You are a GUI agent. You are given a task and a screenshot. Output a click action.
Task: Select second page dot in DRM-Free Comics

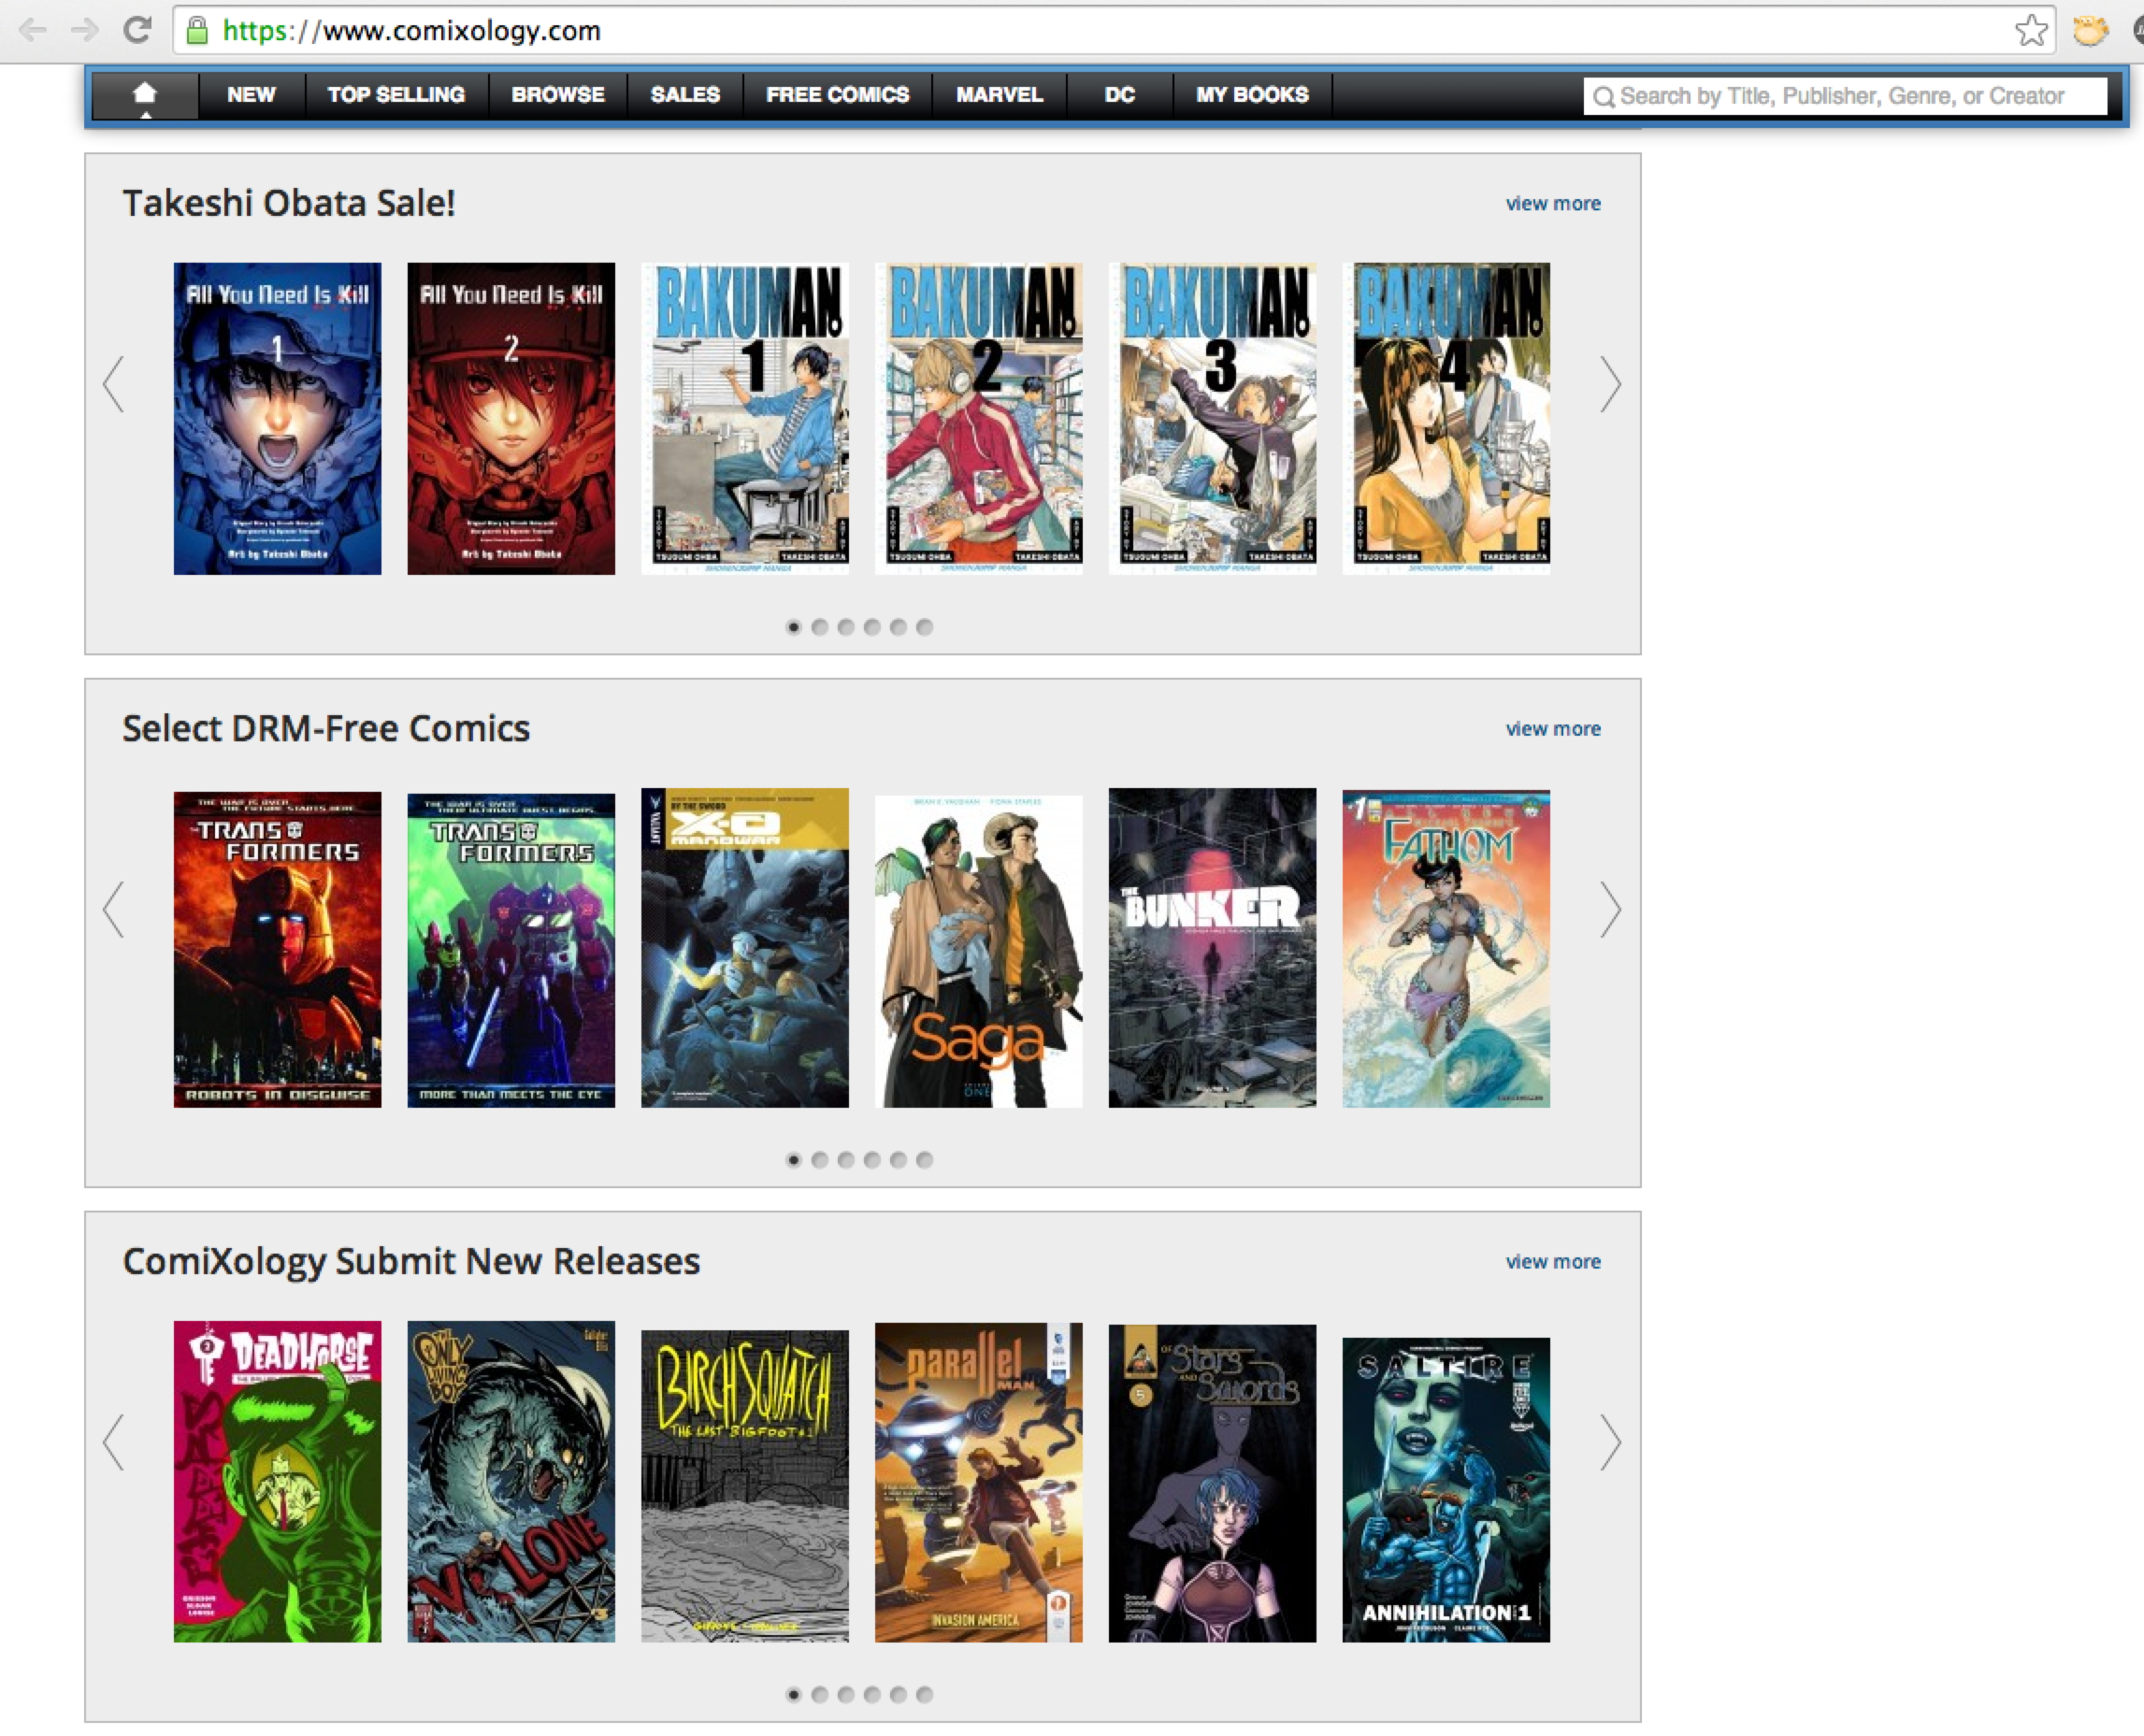click(x=820, y=1160)
